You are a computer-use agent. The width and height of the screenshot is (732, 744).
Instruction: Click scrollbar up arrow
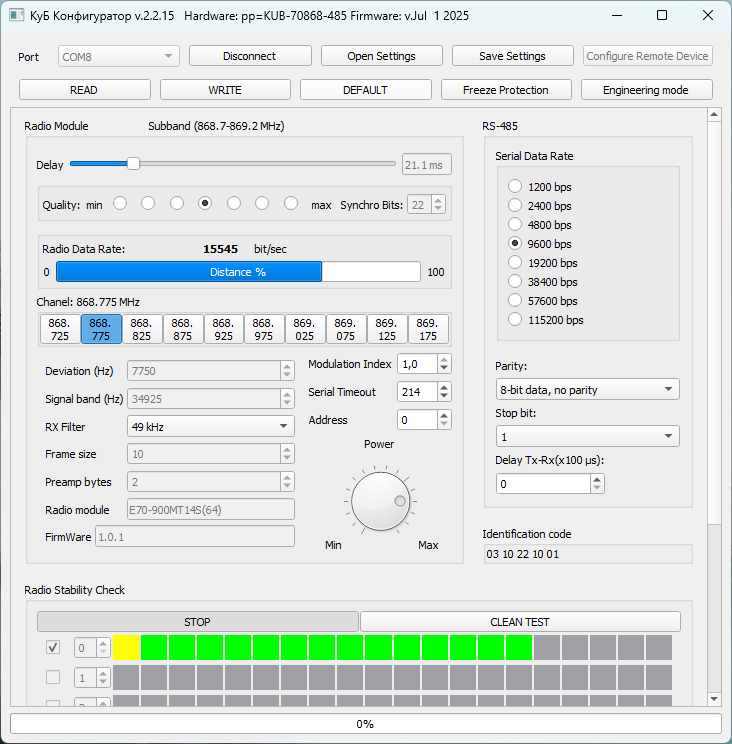click(714, 114)
